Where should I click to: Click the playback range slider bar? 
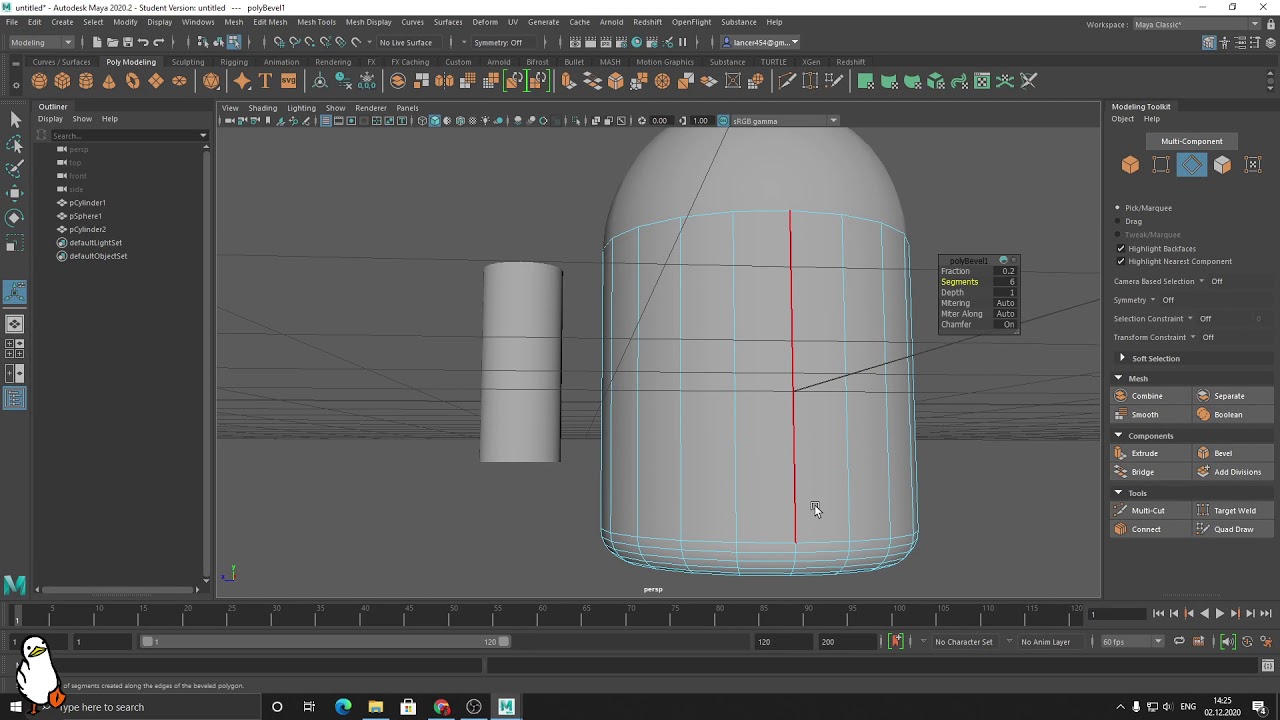click(x=325, y=641)
